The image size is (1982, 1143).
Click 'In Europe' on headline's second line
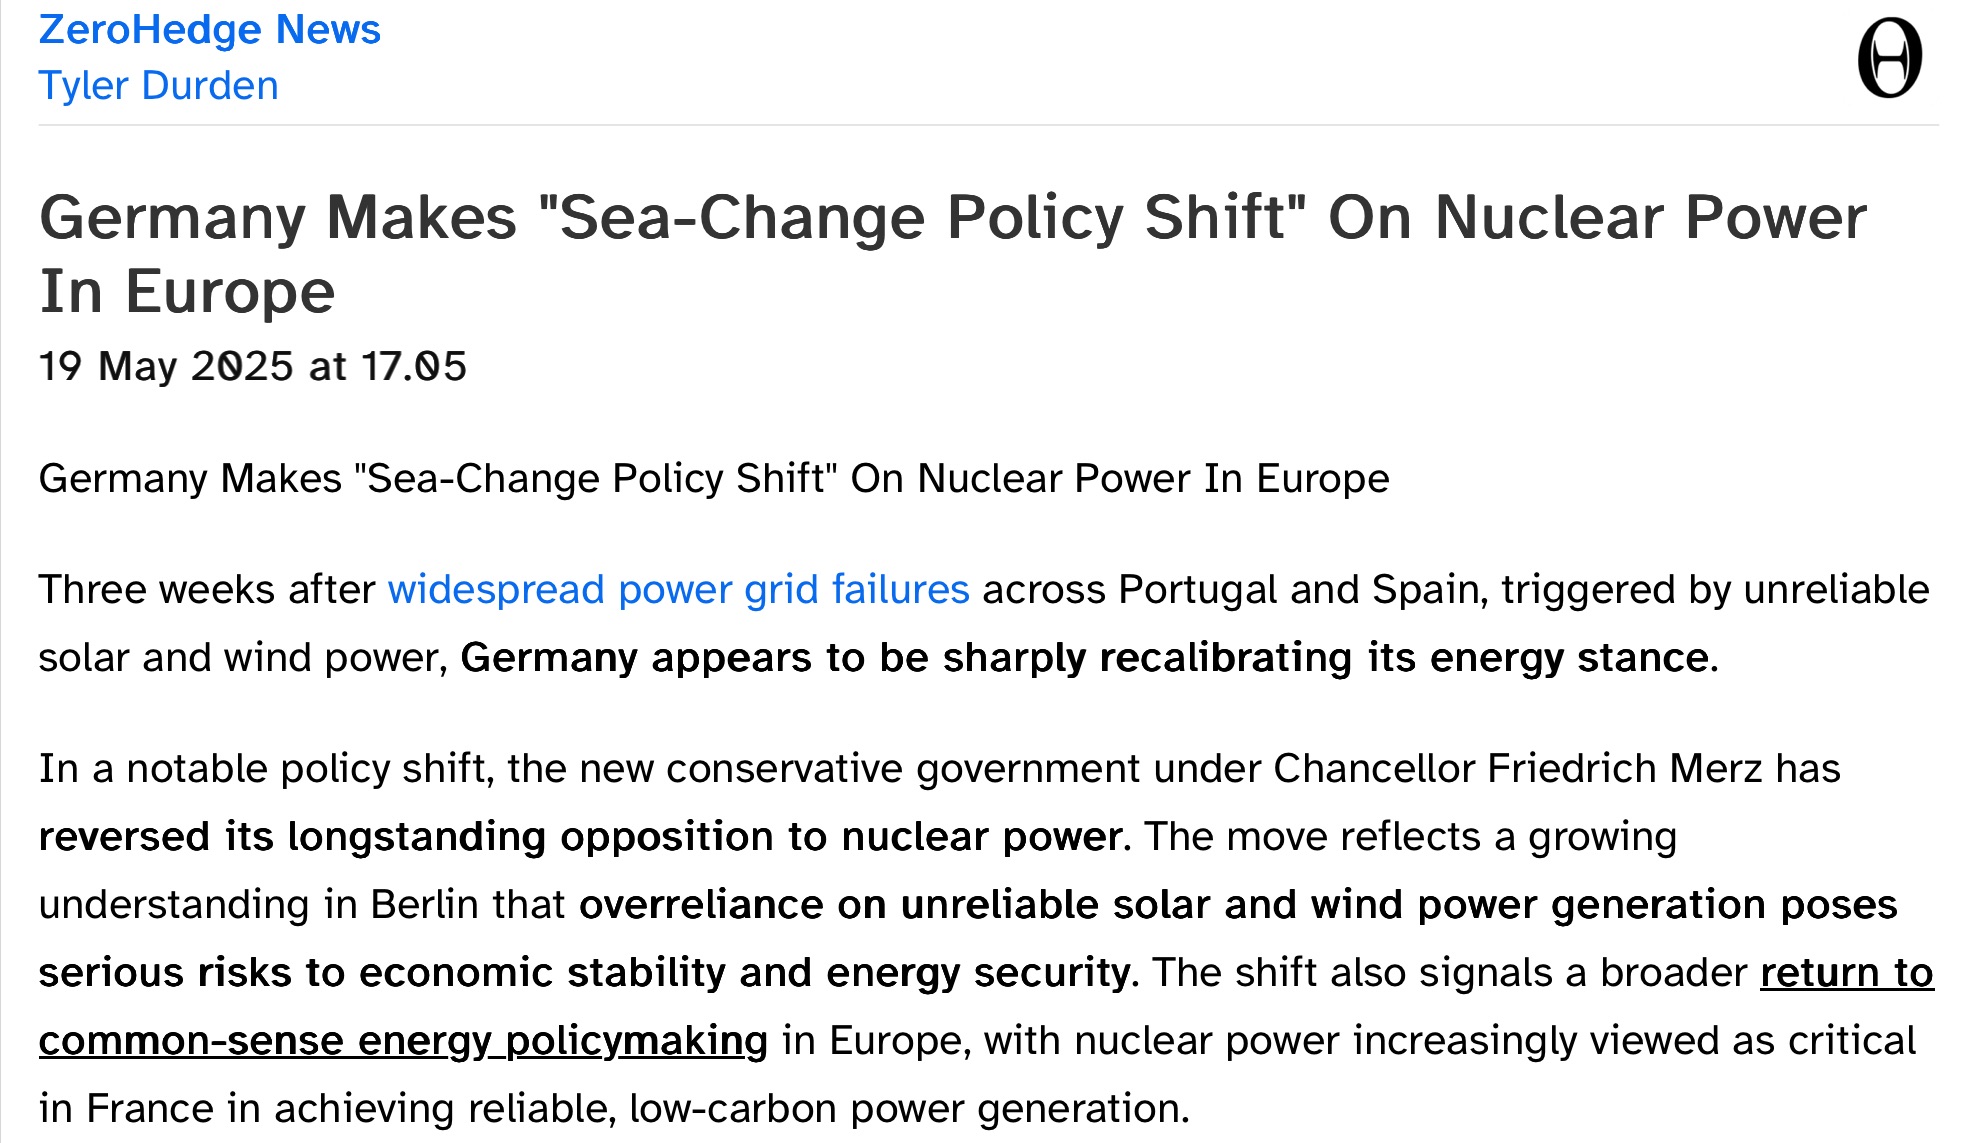(187, 291)
